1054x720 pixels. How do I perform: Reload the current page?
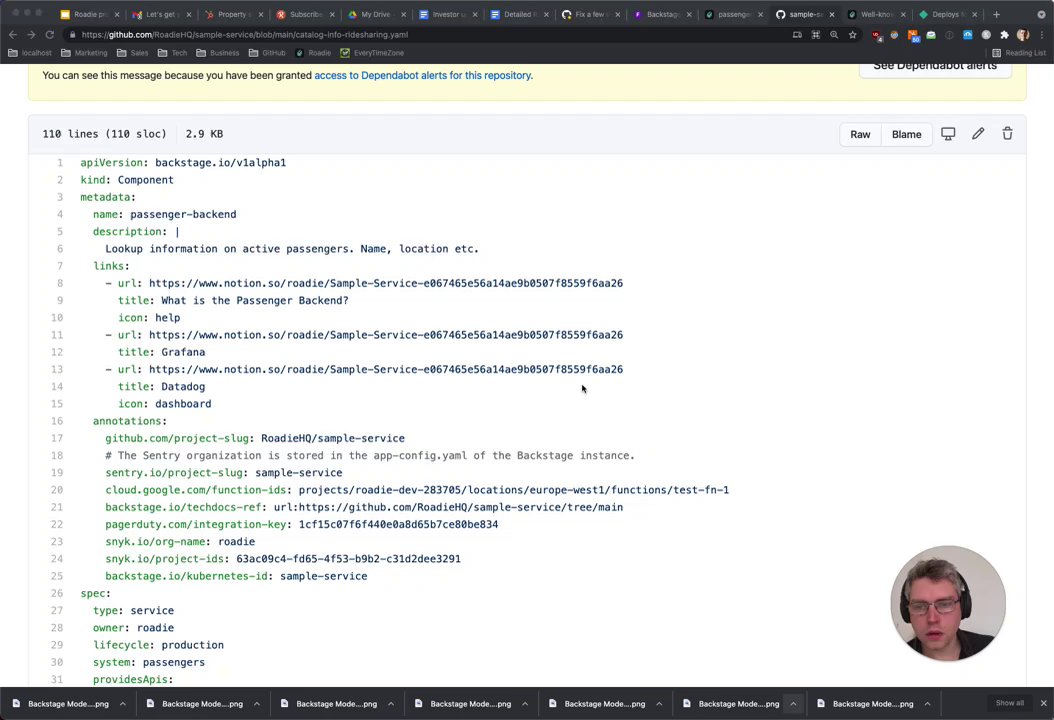[x=49, y=34]
